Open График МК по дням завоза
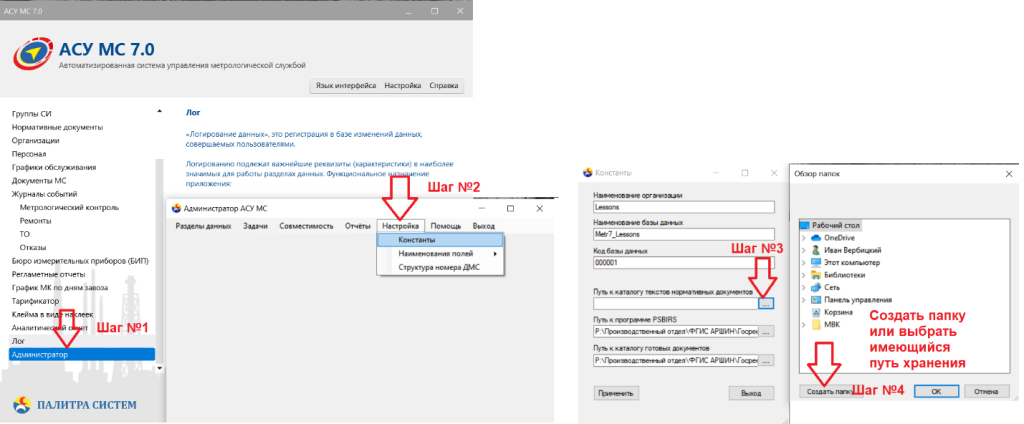Image resolution: width=1024 pixels, height=424 pixels. (x=59, y=287)
